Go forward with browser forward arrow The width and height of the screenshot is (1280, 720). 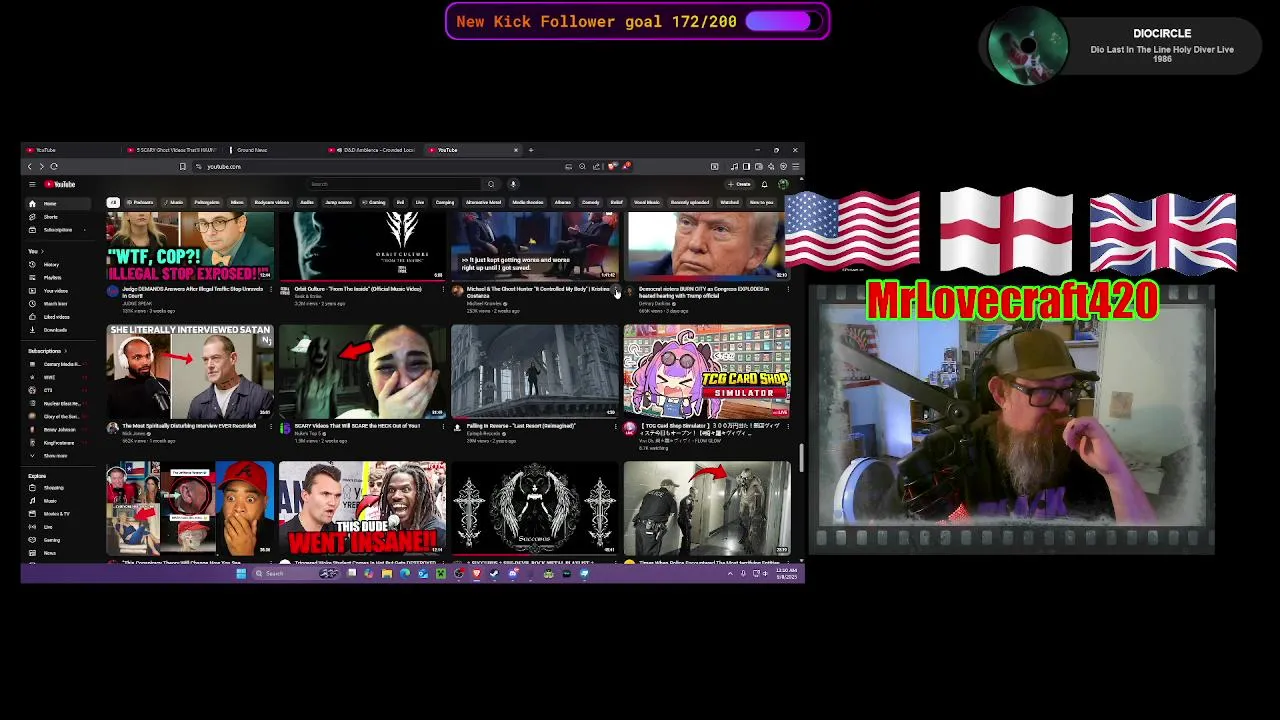coord(42,166)
